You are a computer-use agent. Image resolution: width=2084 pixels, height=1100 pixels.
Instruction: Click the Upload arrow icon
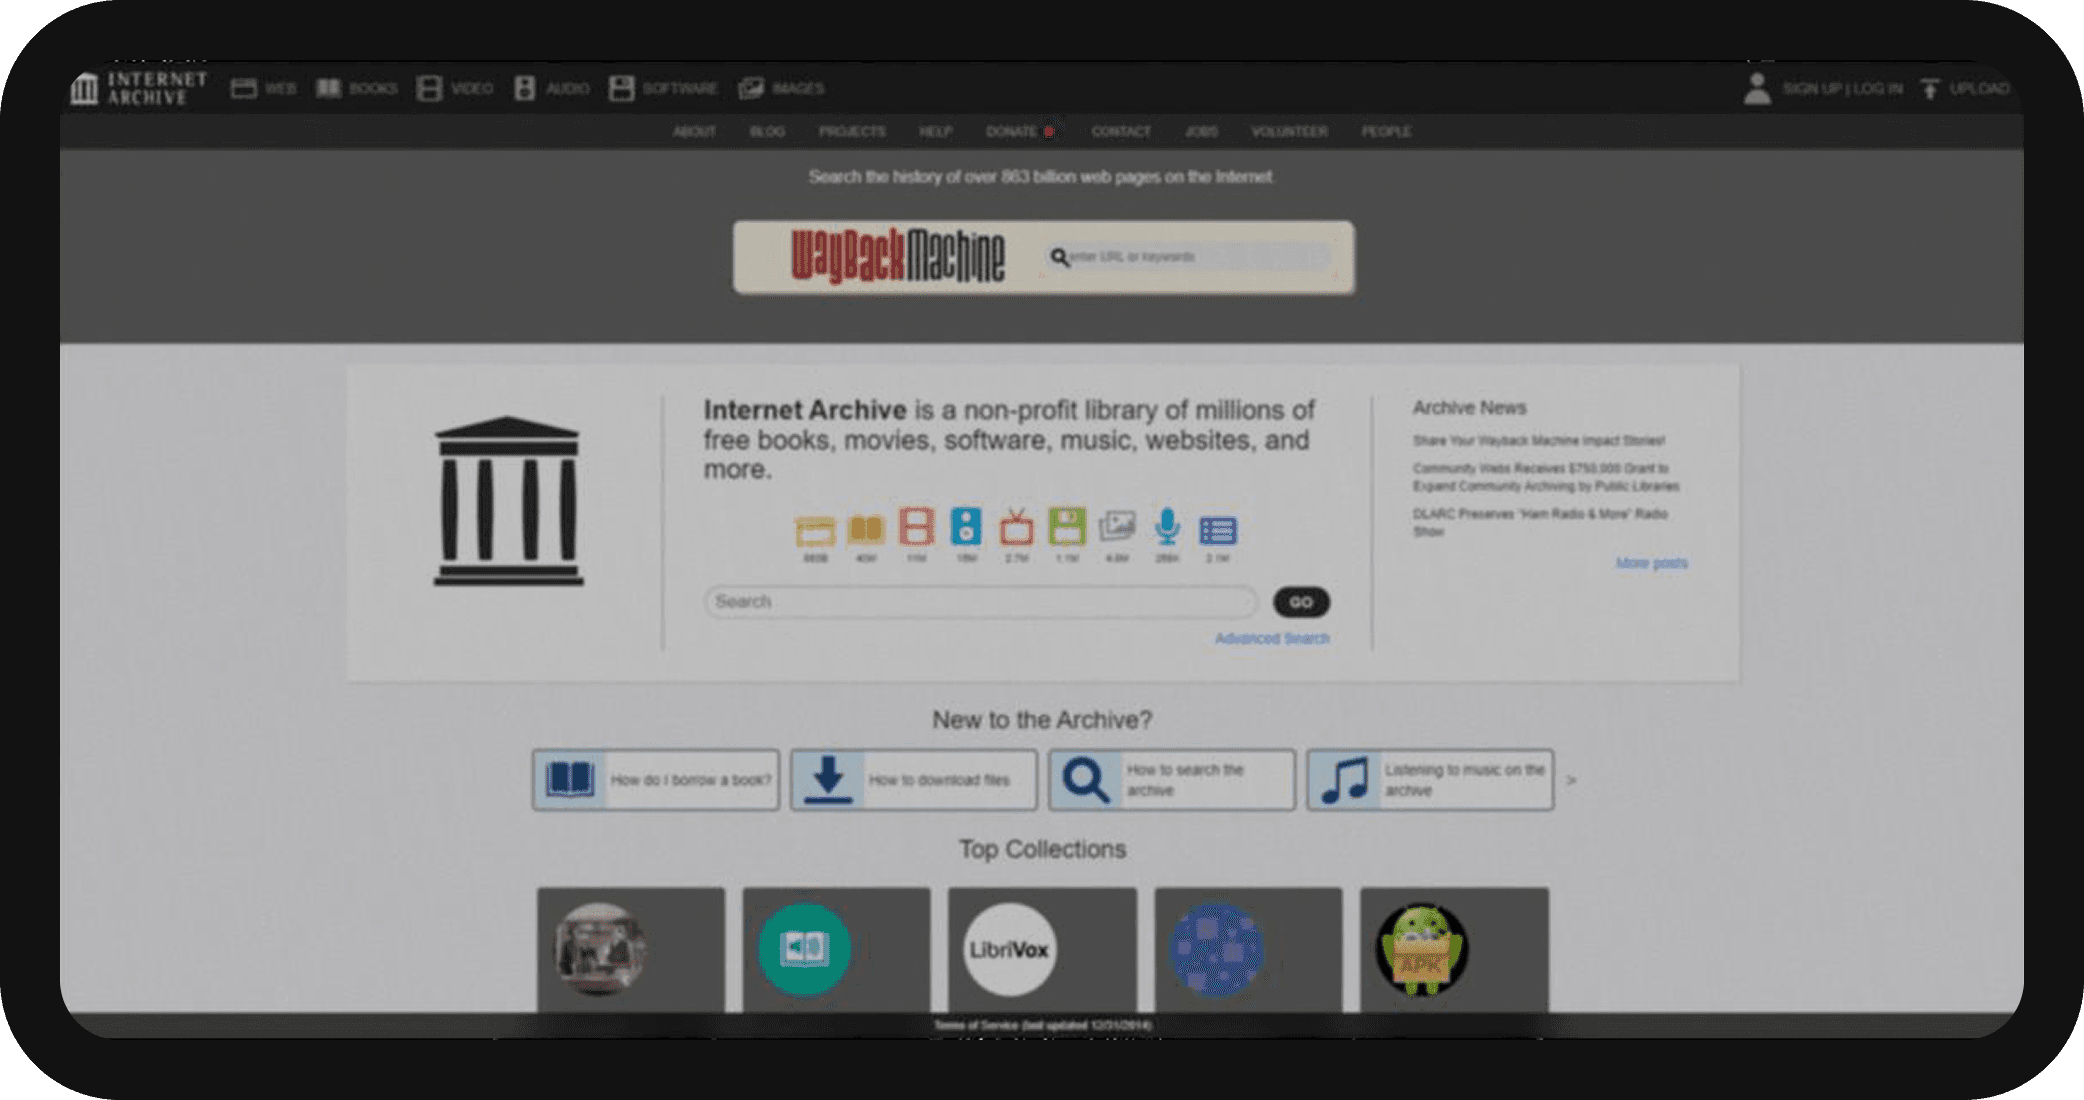coord(1930,88)
